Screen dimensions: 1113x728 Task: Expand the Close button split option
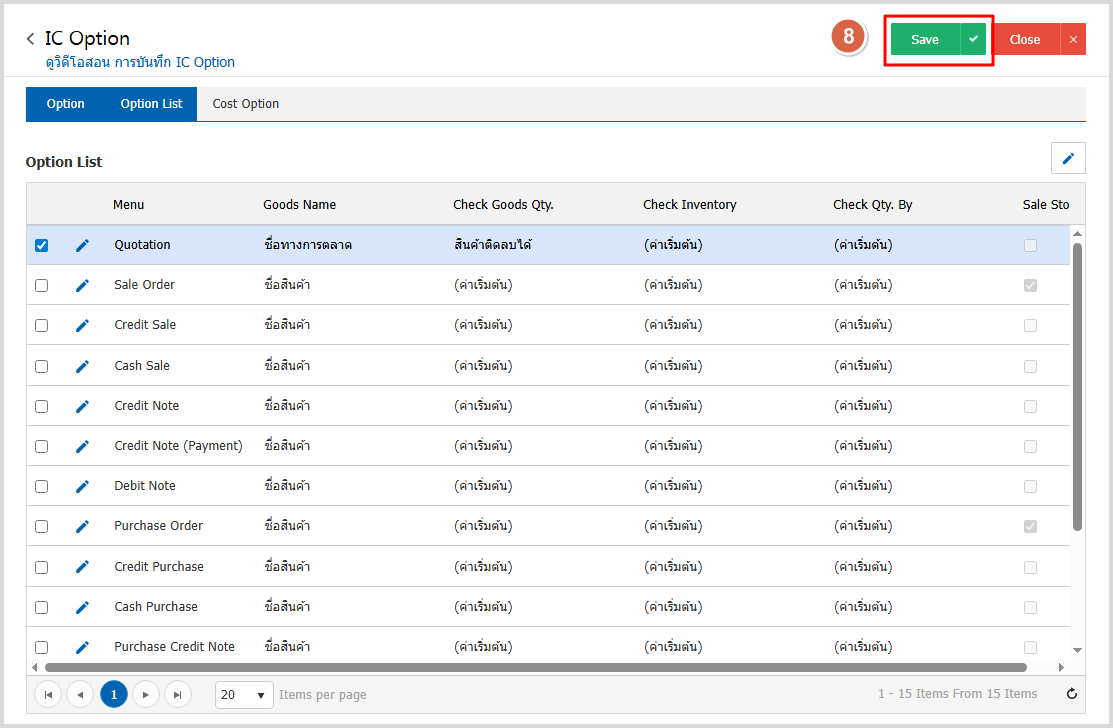pos(1073,39)
